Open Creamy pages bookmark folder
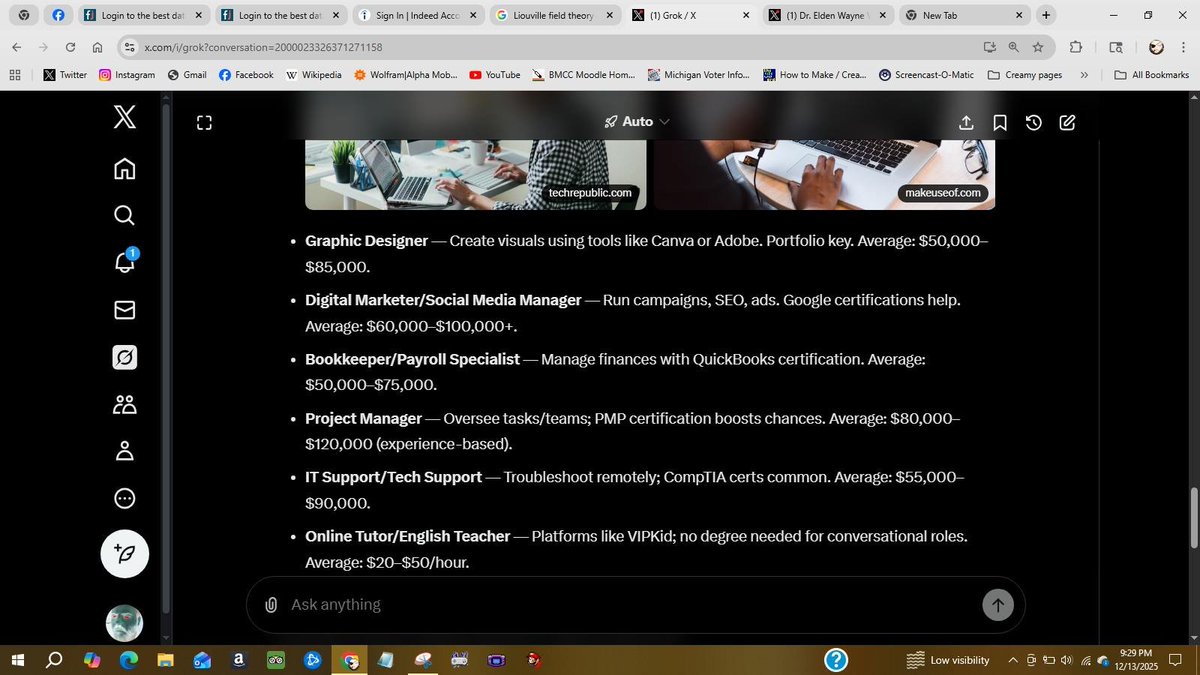Image resolution: width=1200 pixels, height=675 pixels. coord(1026,75)
